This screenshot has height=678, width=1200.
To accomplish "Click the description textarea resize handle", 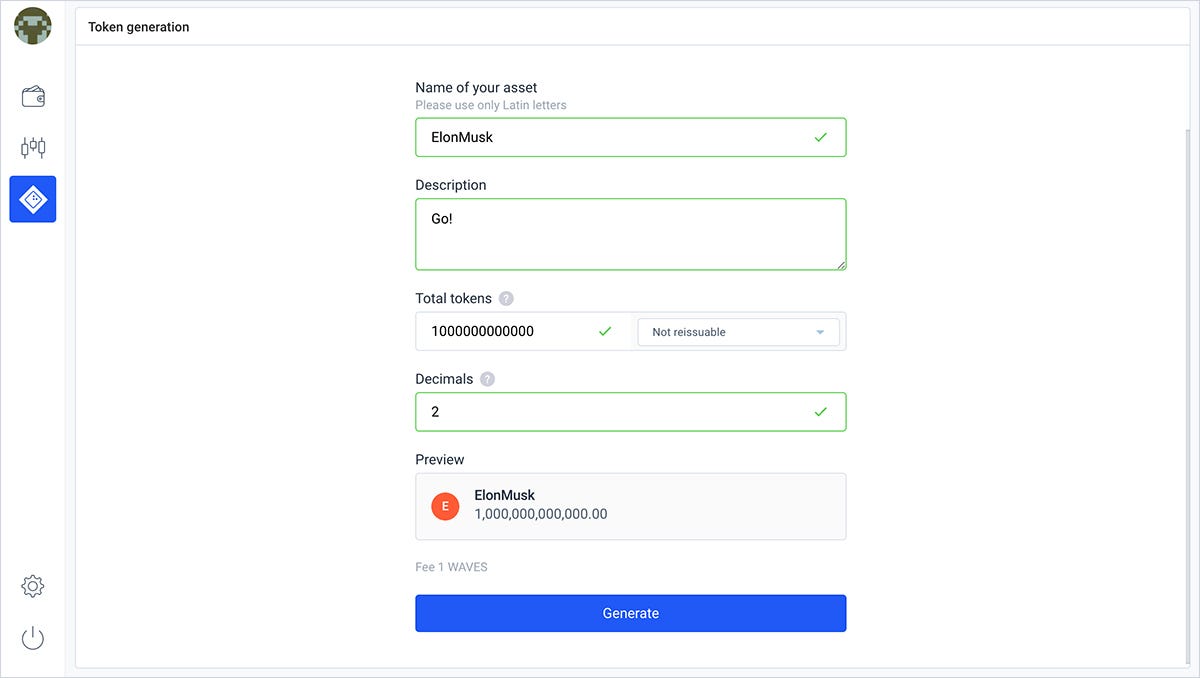I will click(841, 265).
